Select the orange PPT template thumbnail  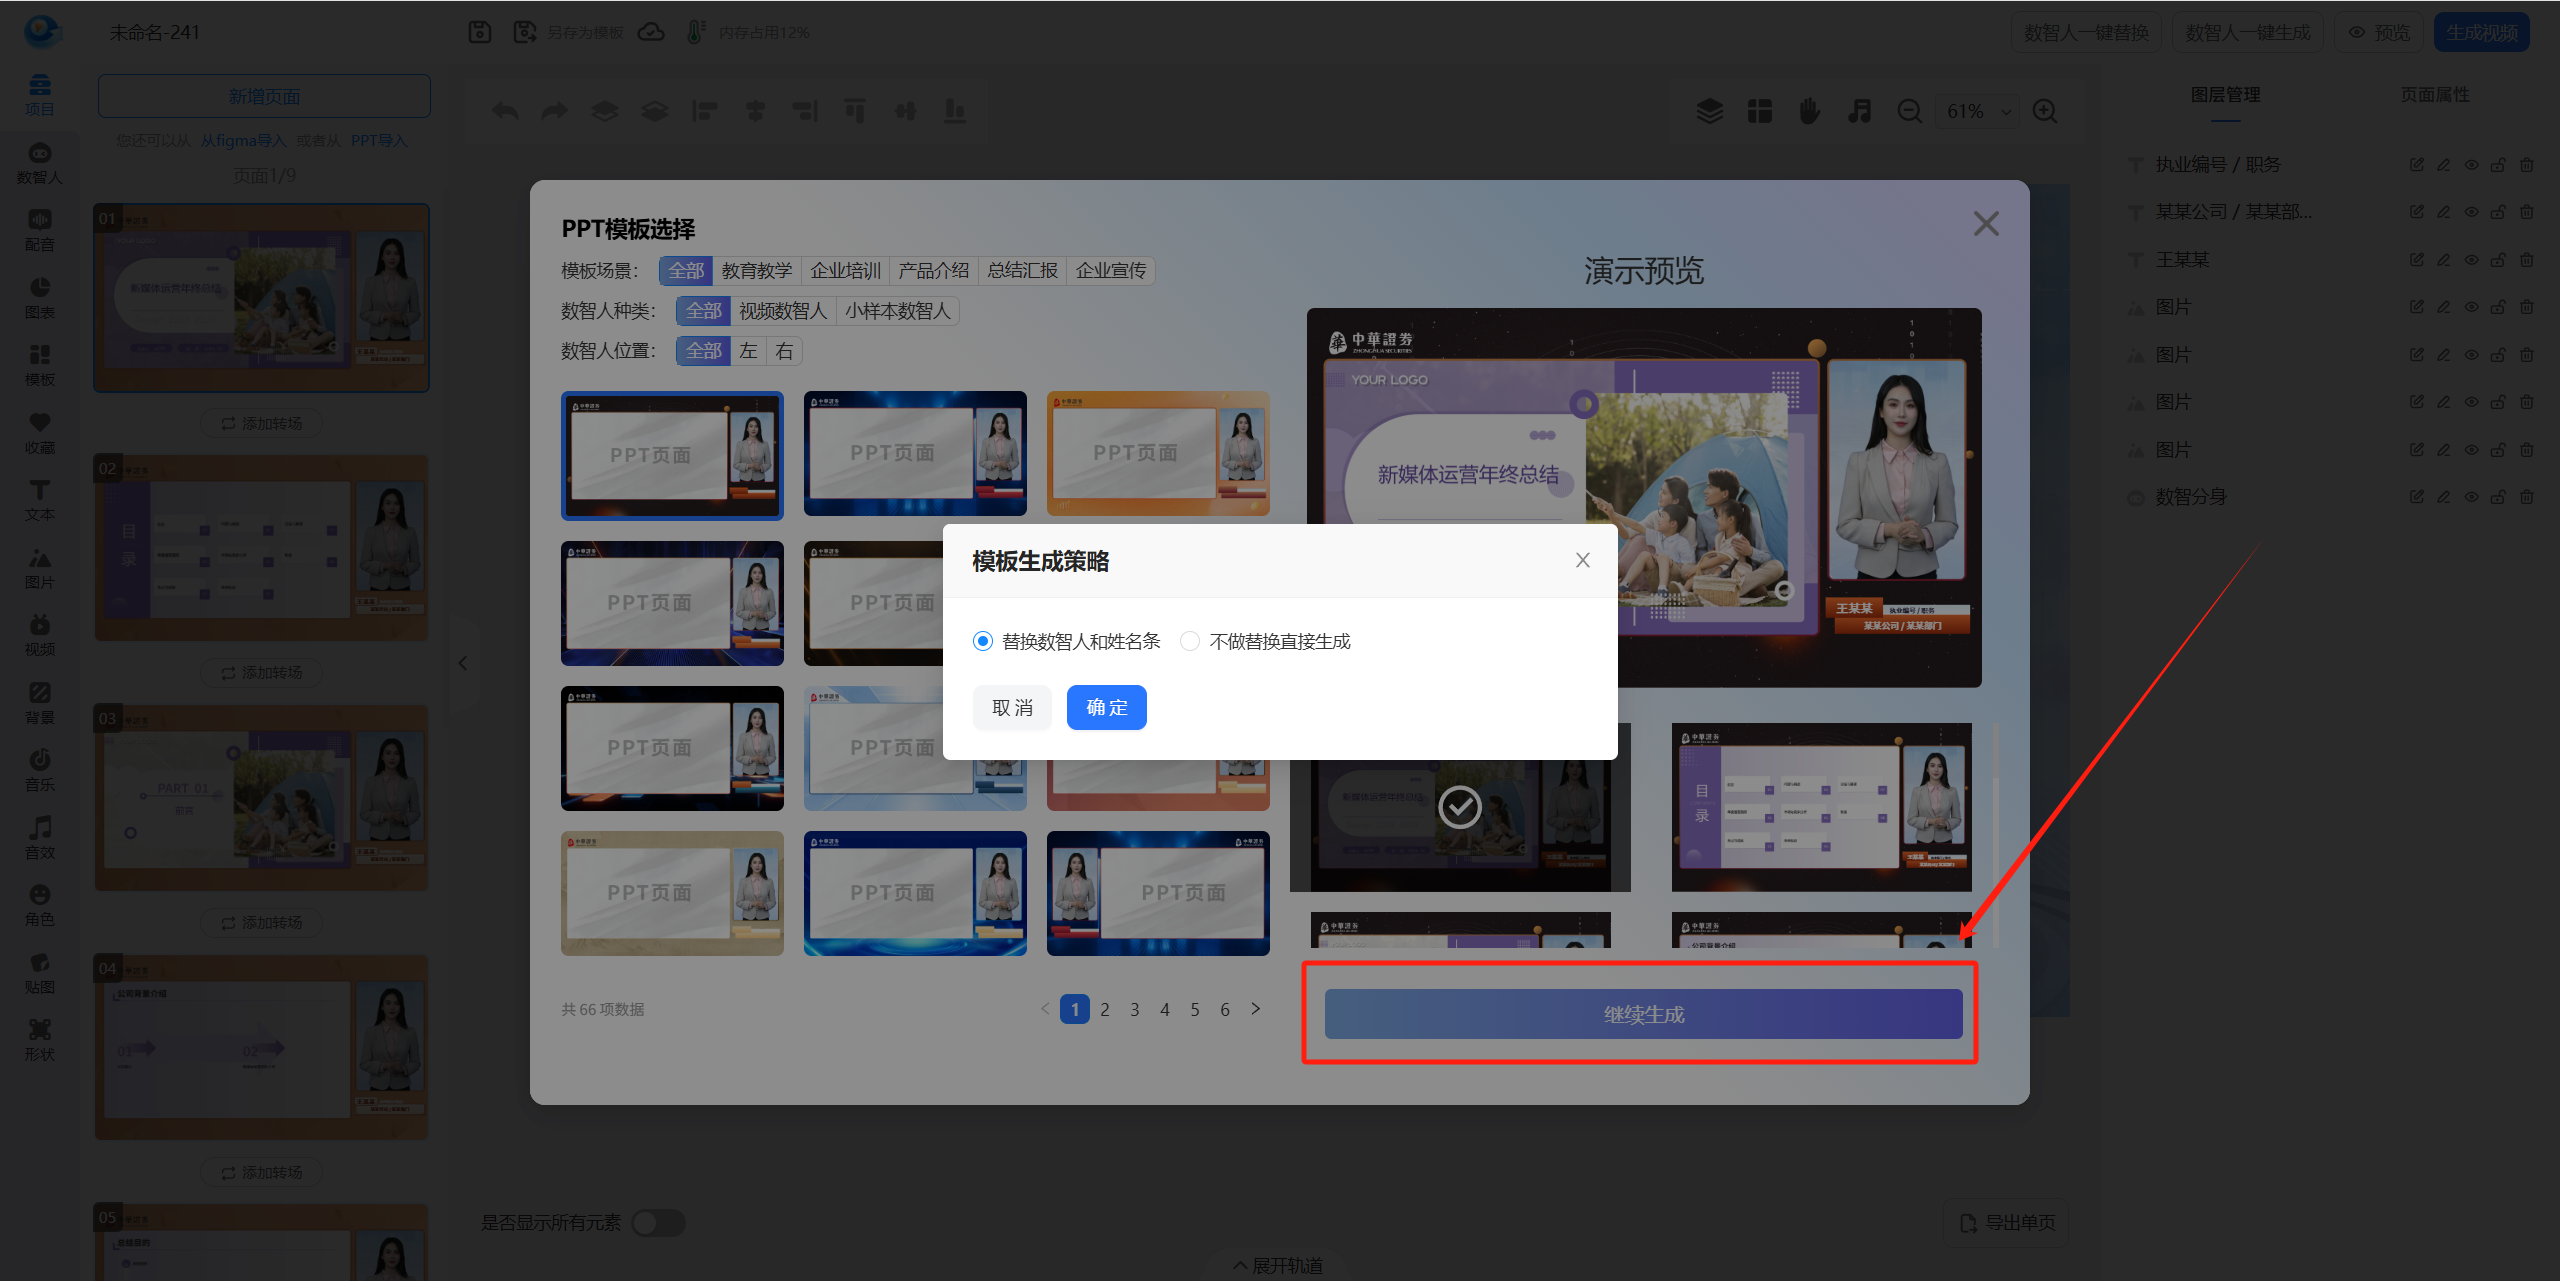1158,453
